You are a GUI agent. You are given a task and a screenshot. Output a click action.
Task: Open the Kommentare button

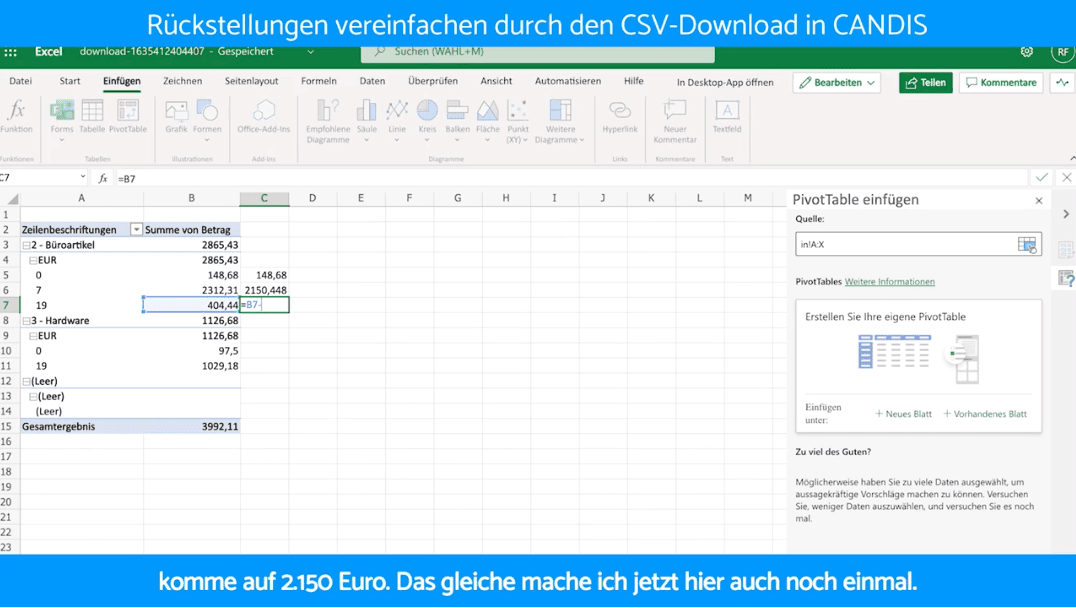[1001, 82]
